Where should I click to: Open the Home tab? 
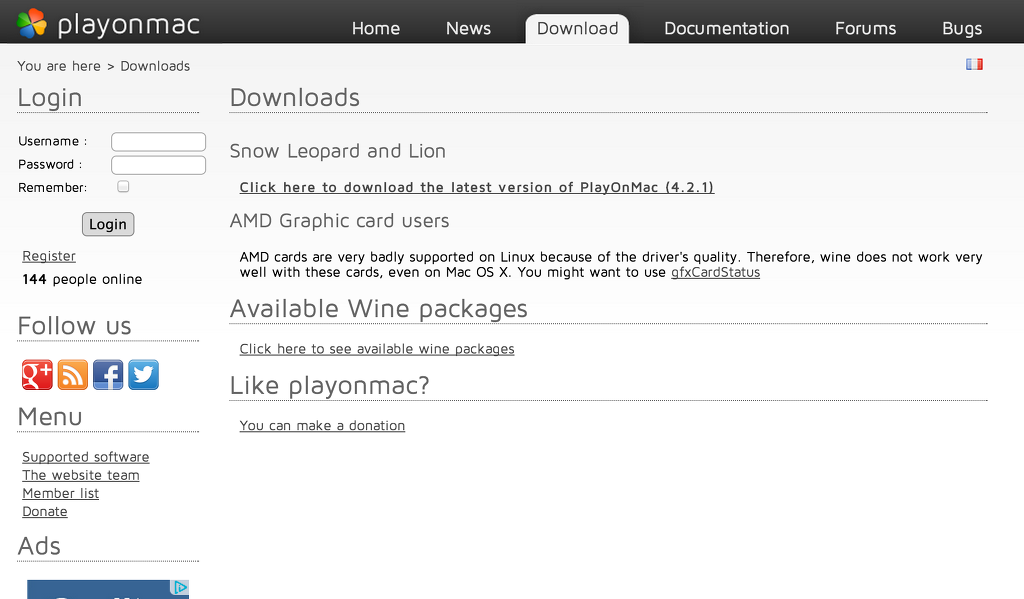(376, 29)
